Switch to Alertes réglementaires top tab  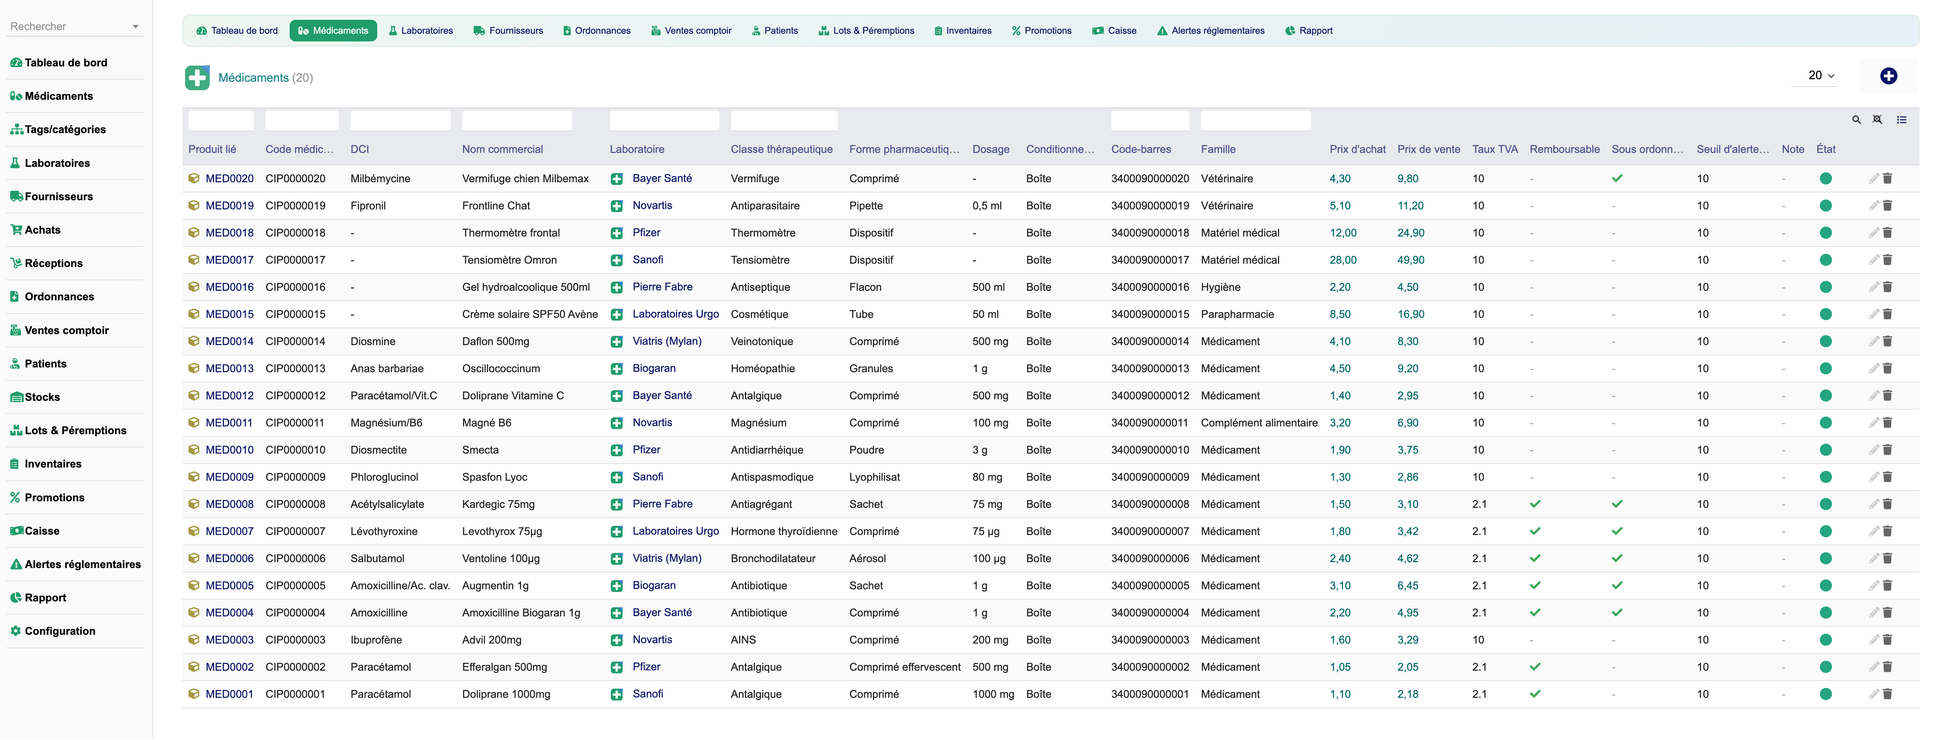[x=1210, y=31]
